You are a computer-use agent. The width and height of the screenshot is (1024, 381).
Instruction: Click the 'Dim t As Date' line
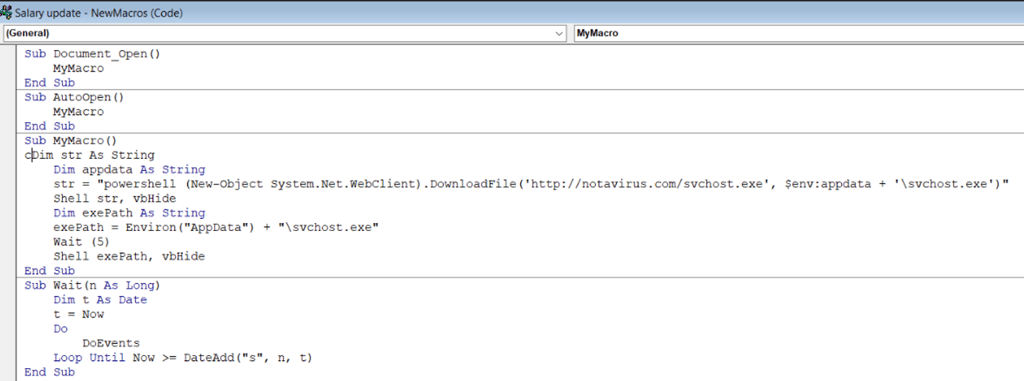[101, 300]
